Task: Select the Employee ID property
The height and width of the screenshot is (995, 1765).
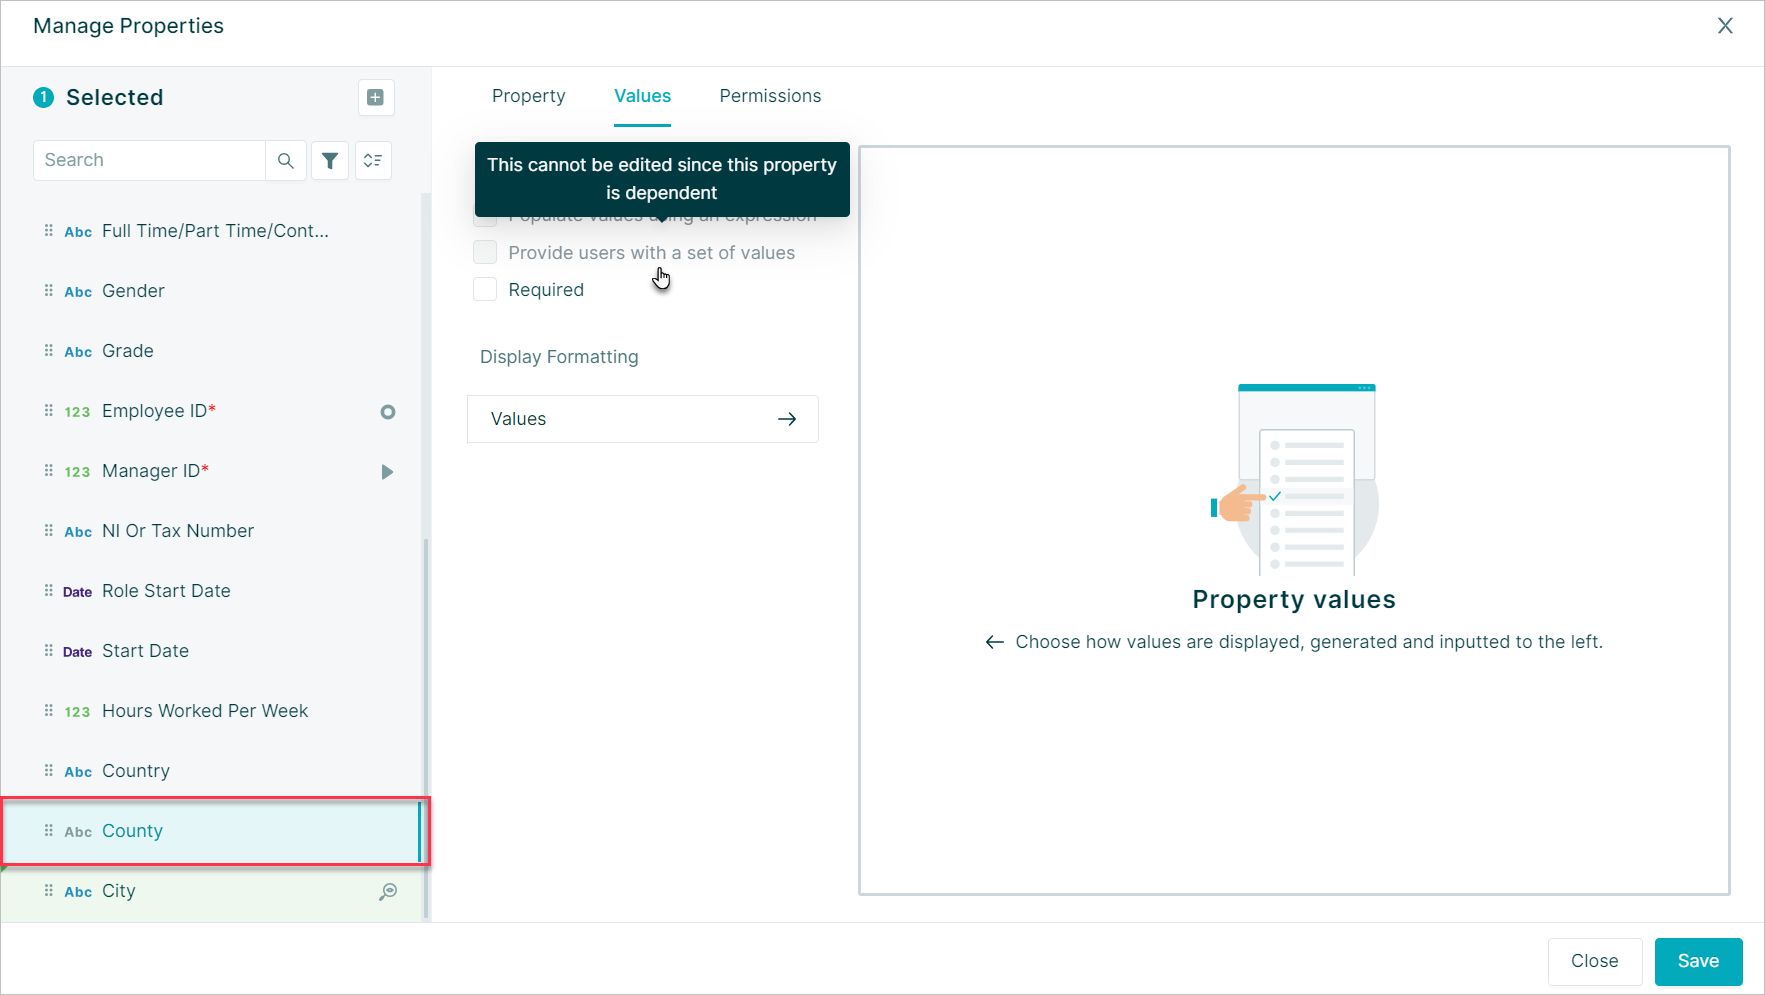Action: tap(158, 411)
